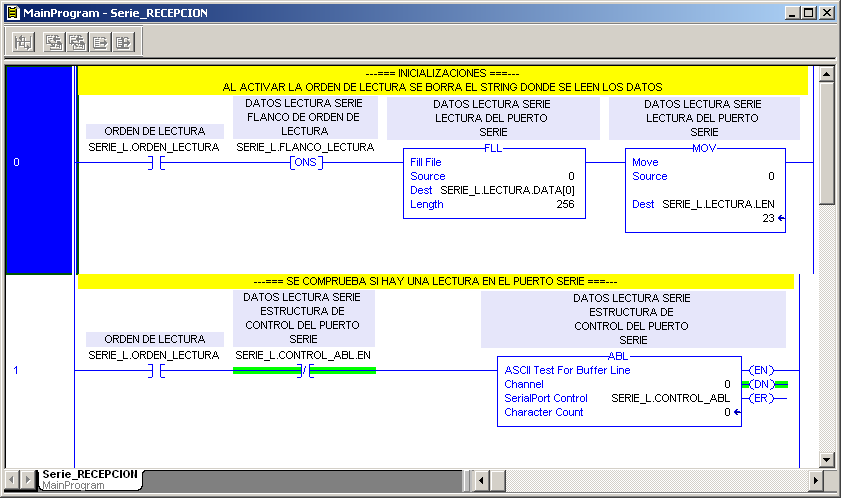The height and width of the screenshot is (498, 841).
Task: Click the 'Fill File' label in FLL
Action: [x=426, y=162]
